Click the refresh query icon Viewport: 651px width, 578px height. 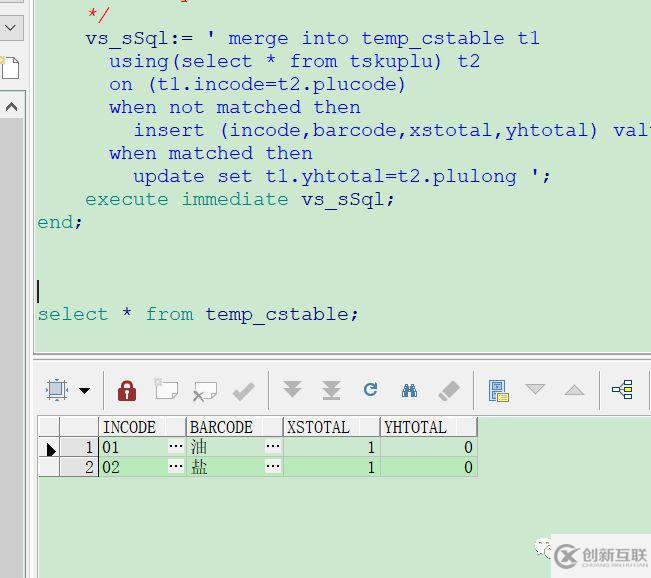370,389
